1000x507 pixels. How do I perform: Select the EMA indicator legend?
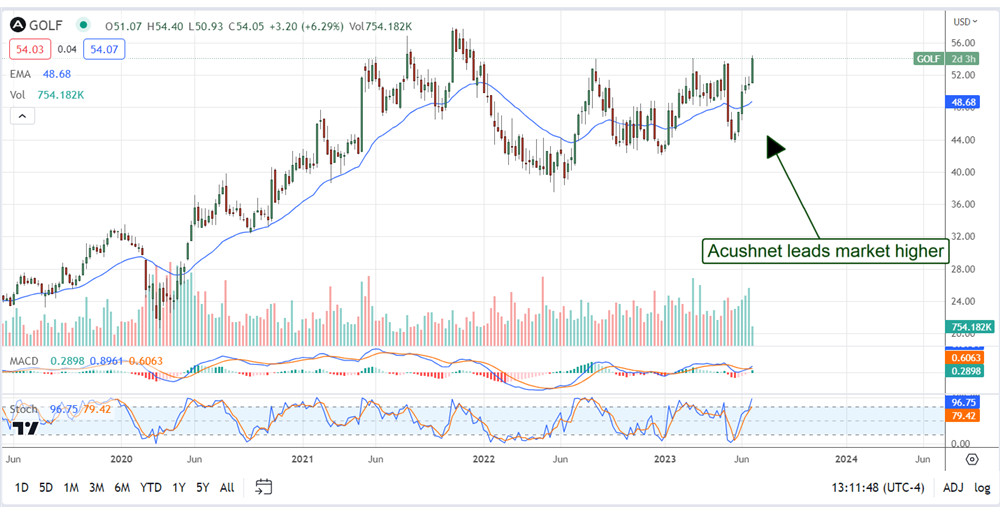(x=20, y=75)
